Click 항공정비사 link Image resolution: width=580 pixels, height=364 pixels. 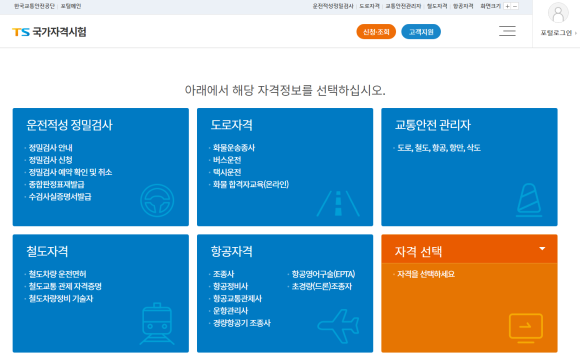tap(230, 286)
